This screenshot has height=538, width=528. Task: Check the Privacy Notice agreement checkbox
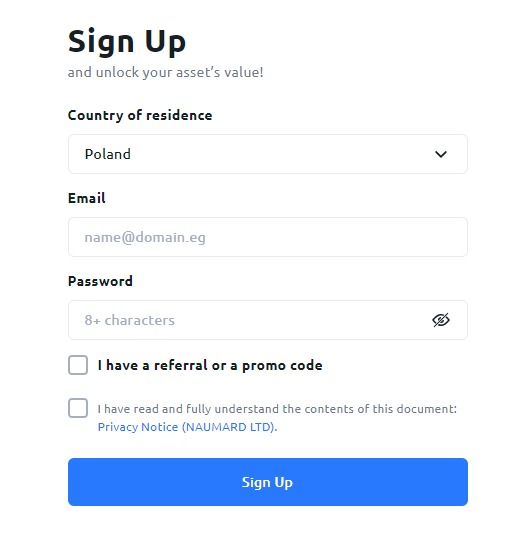78,408
